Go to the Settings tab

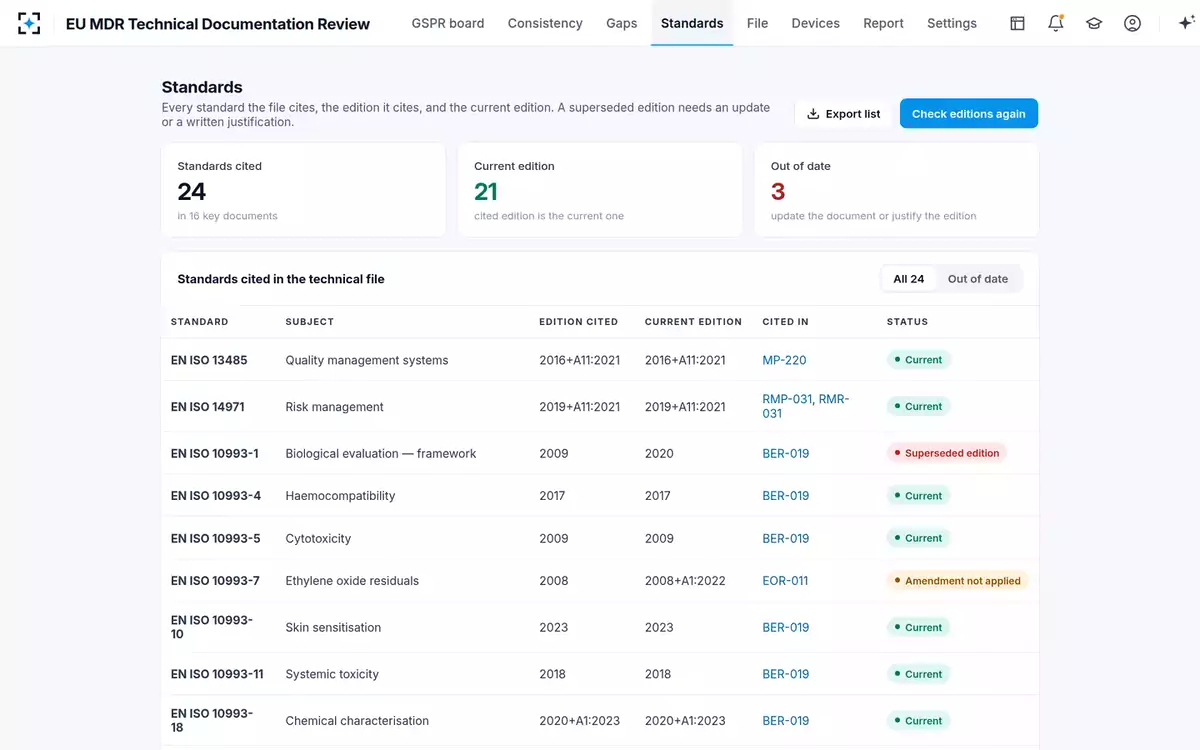tap(952, 23)
